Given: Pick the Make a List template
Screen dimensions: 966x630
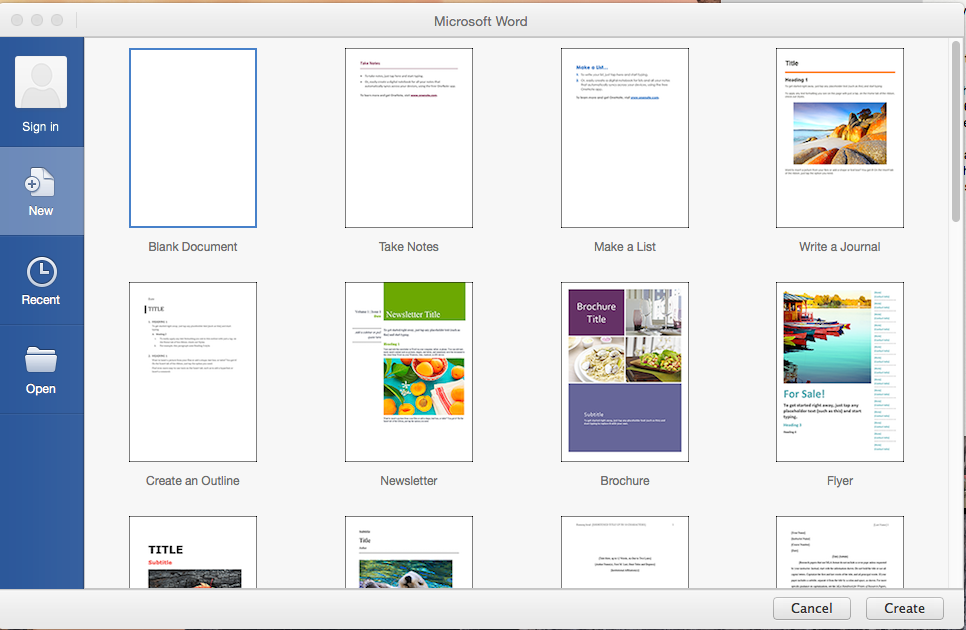Looking at the screenshot, I should click(x=624, y=138).
